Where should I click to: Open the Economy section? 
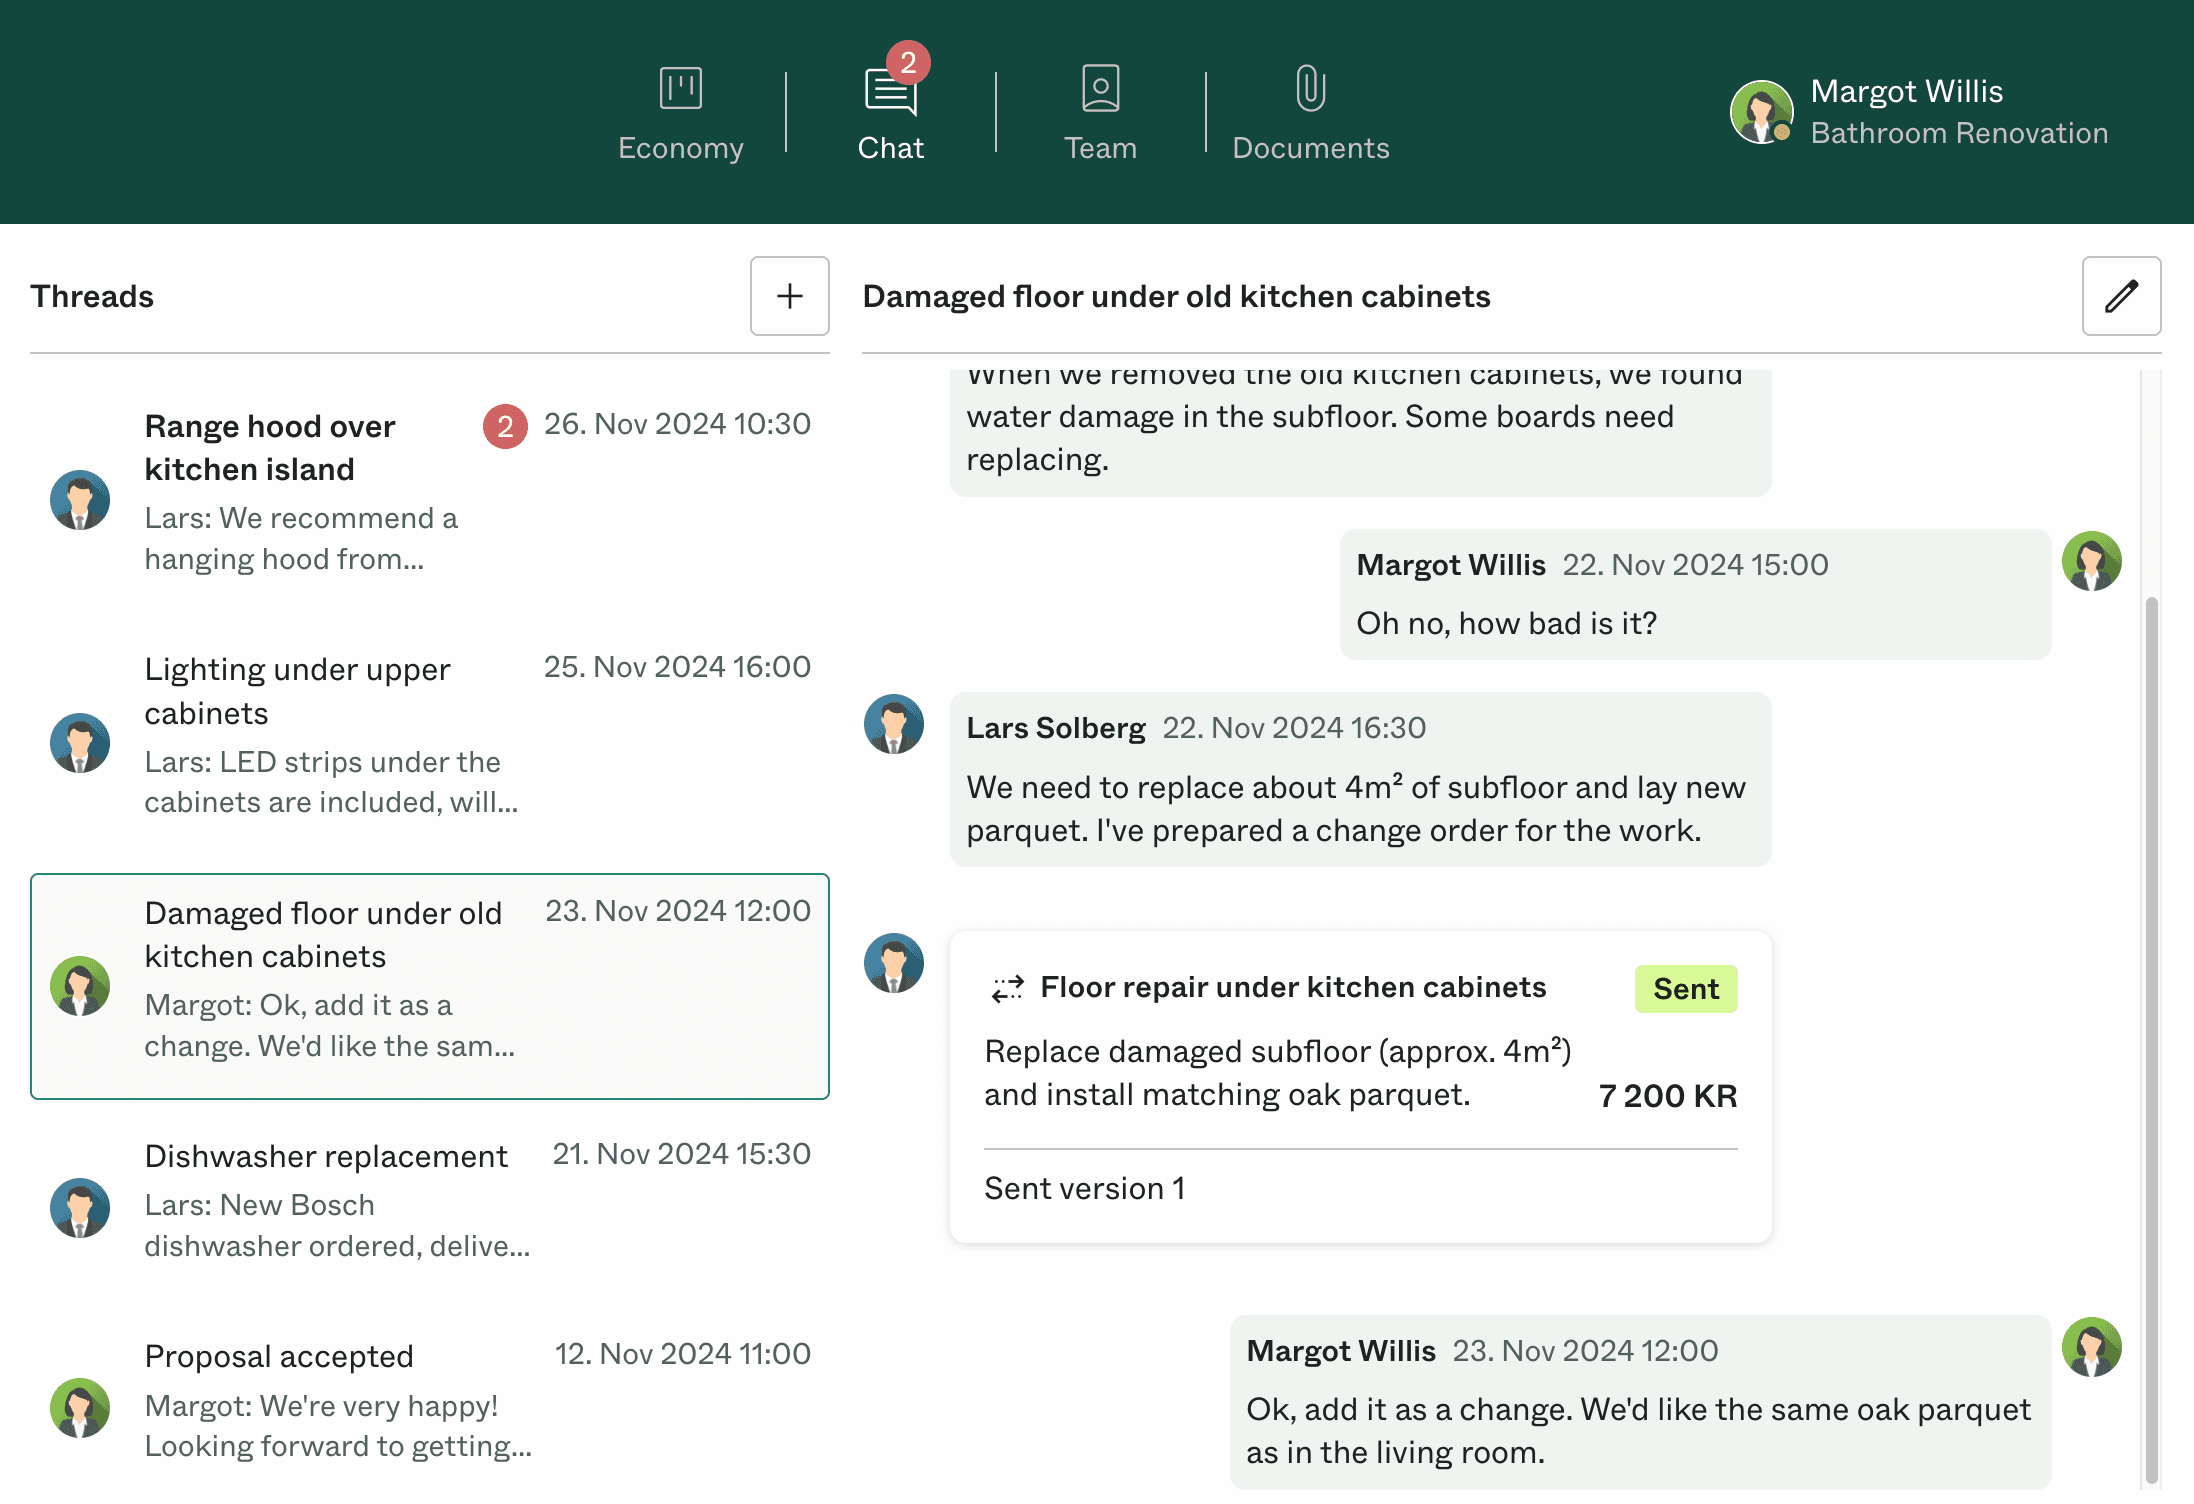[x=680, y=110]
